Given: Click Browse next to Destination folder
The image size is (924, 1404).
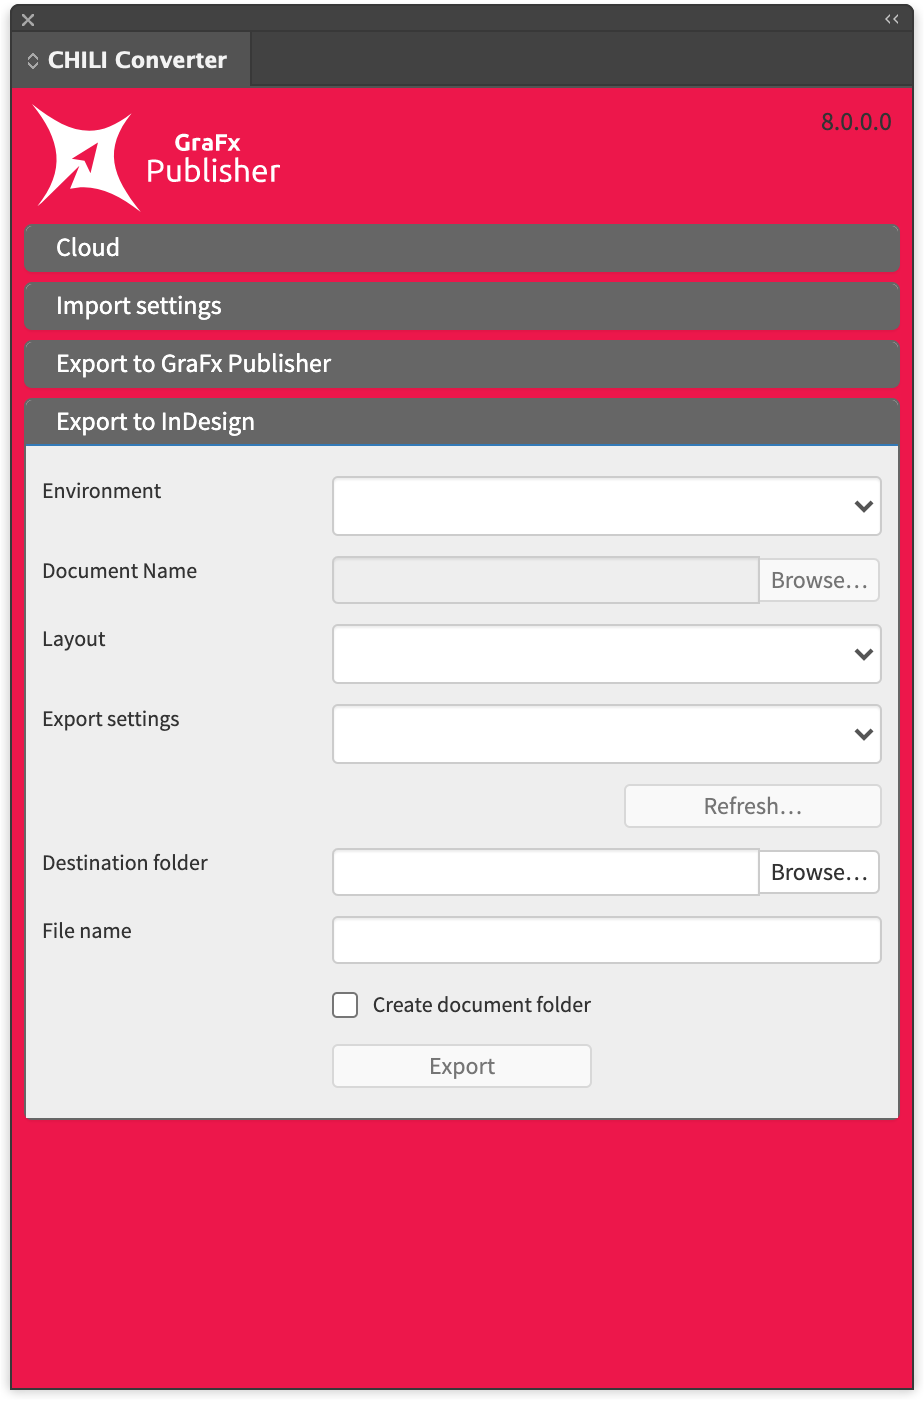Looking at the screenshot, I should (819, 872).
